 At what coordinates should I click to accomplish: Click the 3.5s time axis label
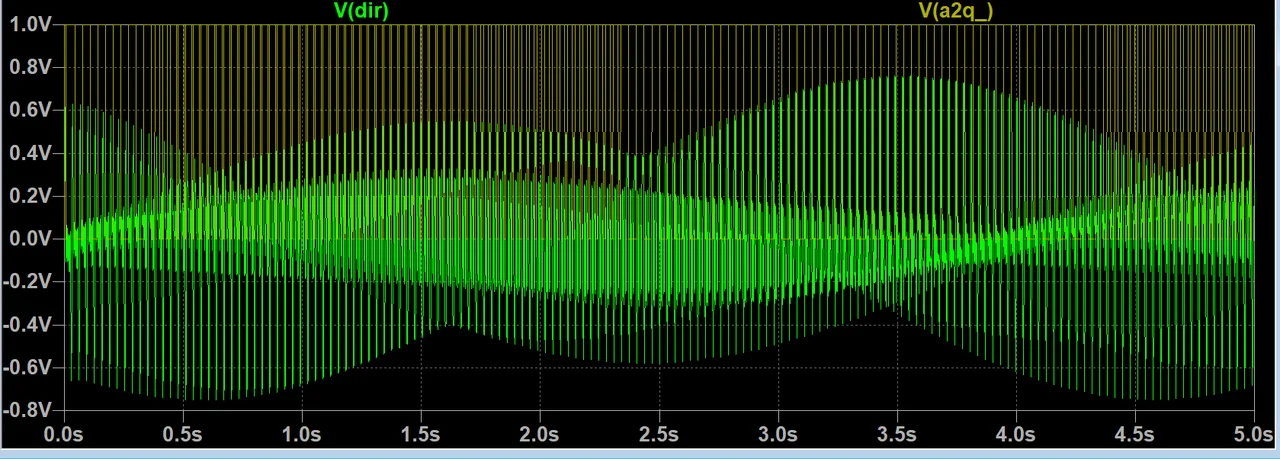pos(897,435)
